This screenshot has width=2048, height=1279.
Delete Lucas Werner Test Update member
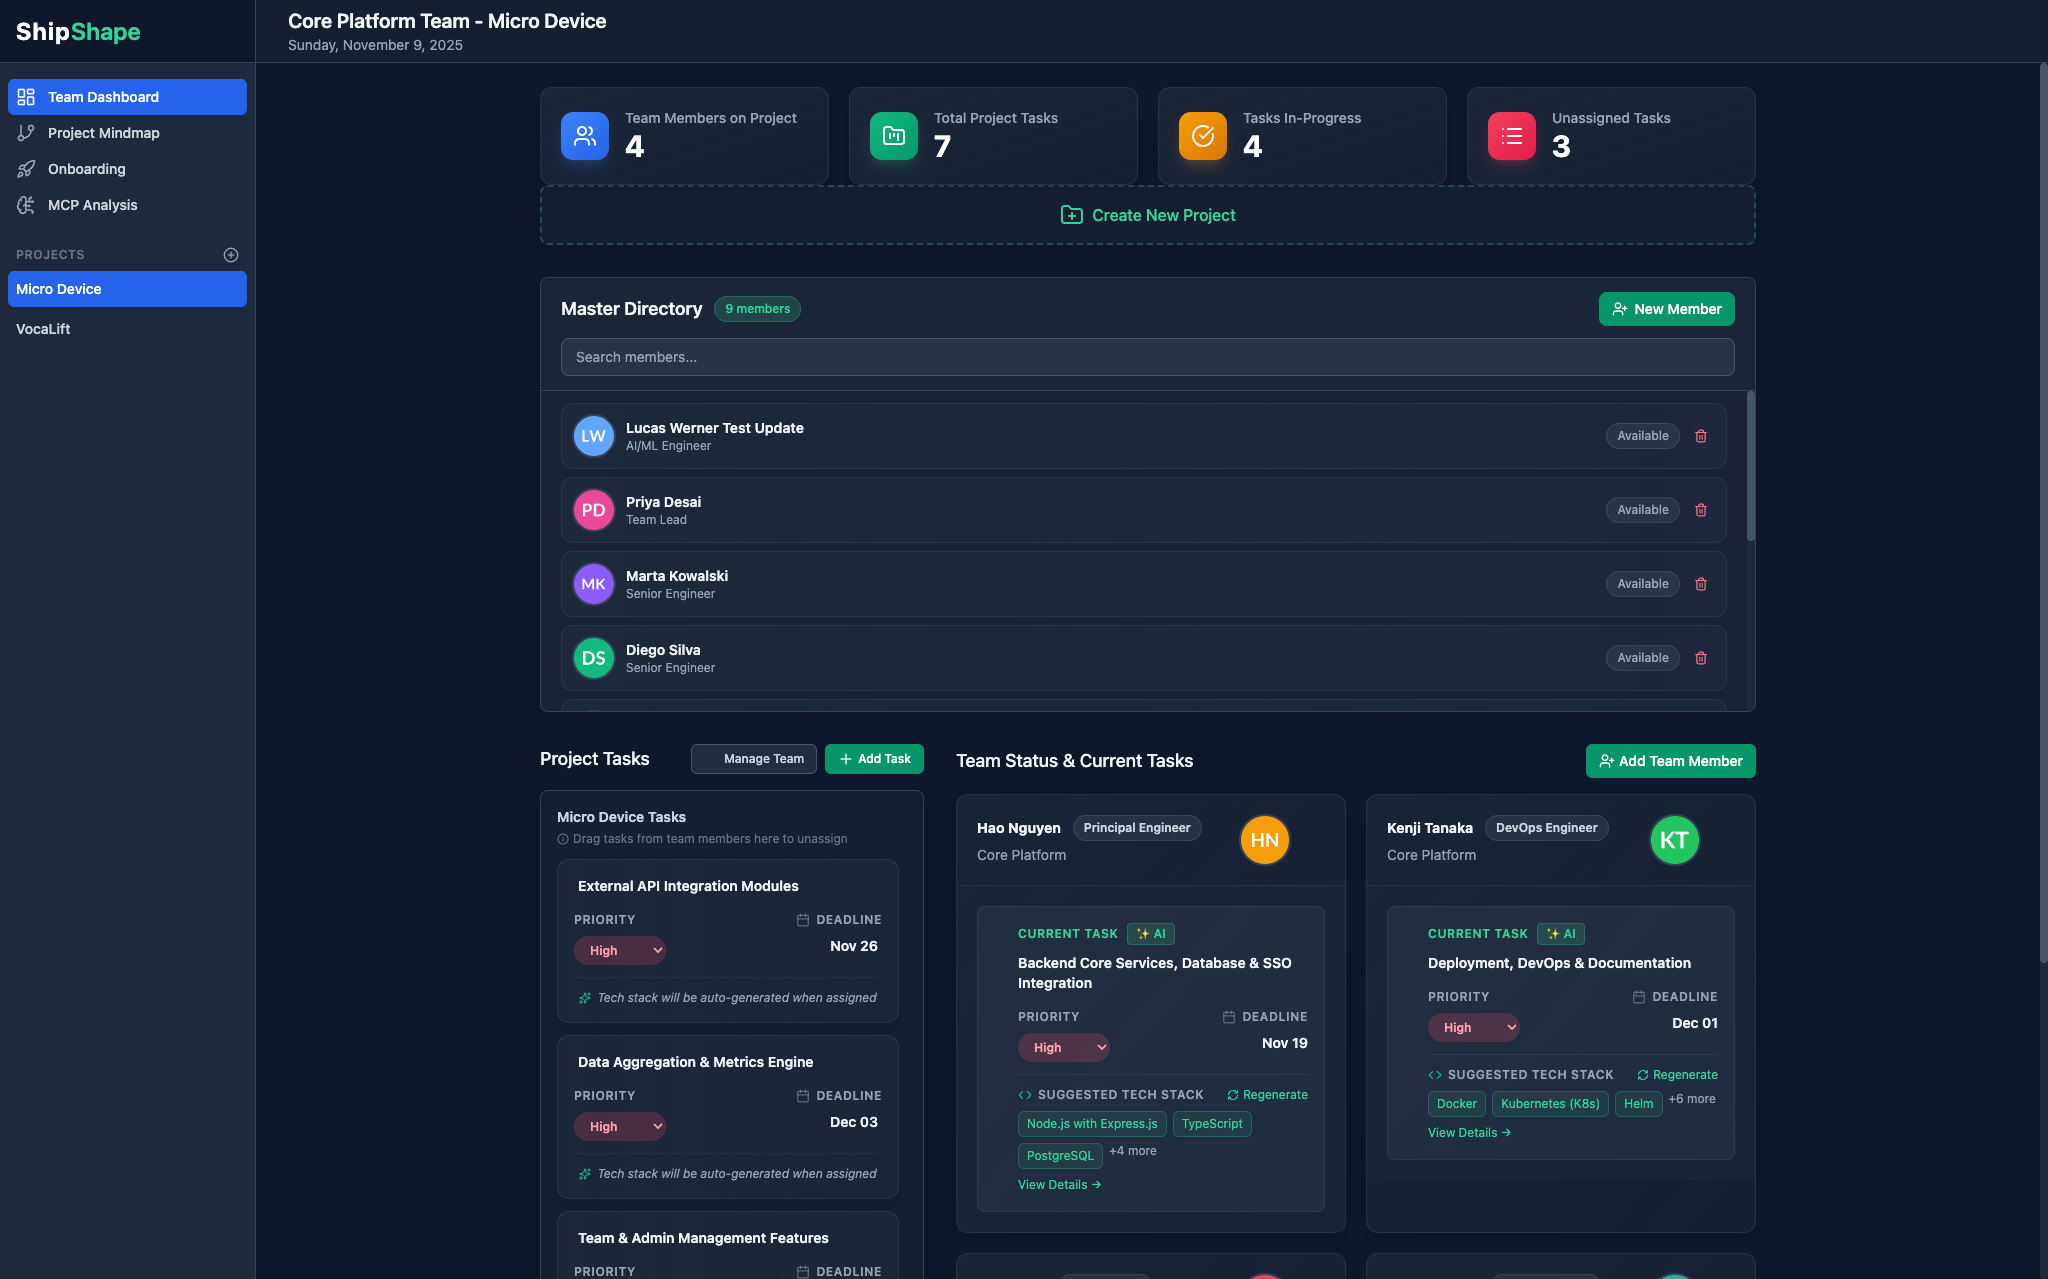pyautogui.click(x=1701, y=436)
